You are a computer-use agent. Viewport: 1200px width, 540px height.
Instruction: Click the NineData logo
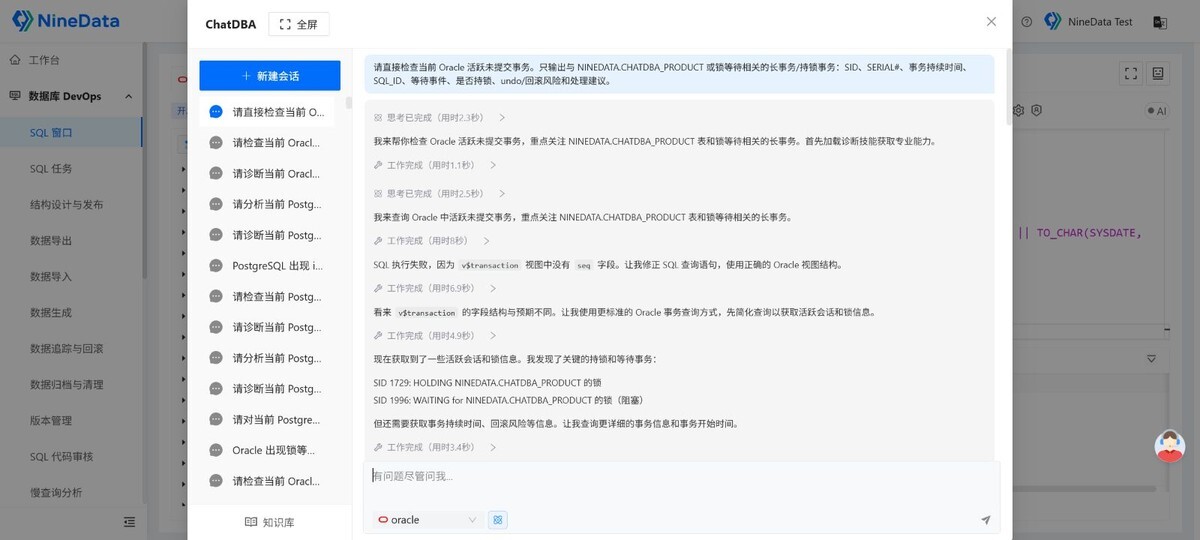[65, 20]
